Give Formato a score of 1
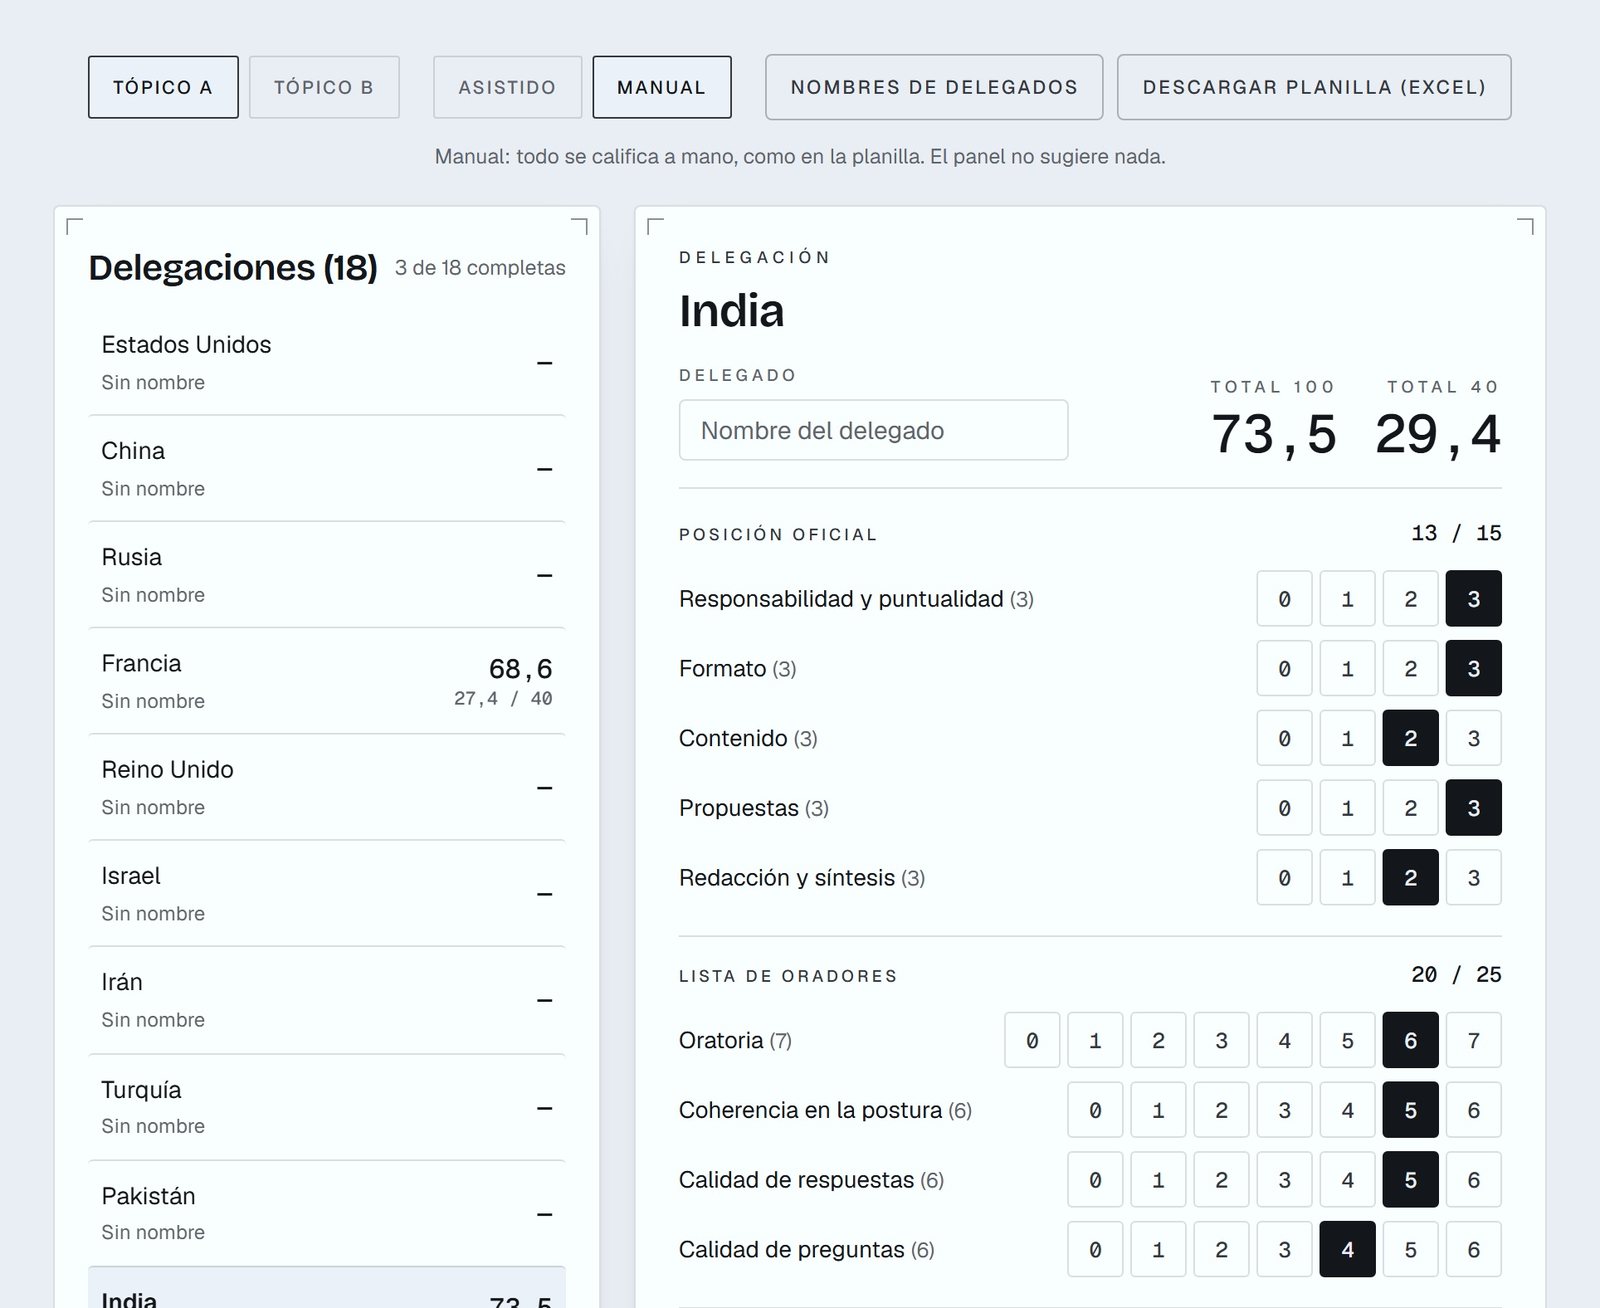This screenshot has height=1308, width=1600. (1347, 669)
